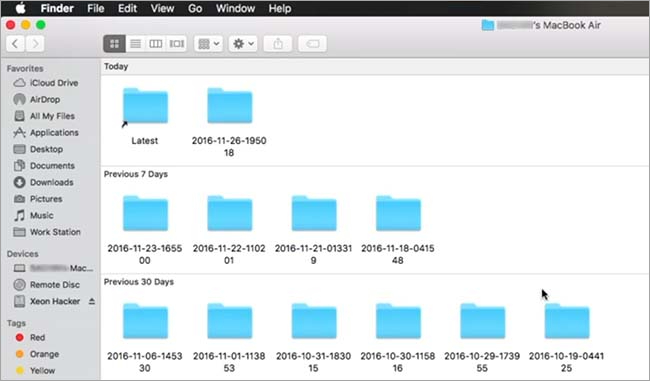Select folder 2016-11-26-195018
The image size is (650, 381).
point(229,106)
